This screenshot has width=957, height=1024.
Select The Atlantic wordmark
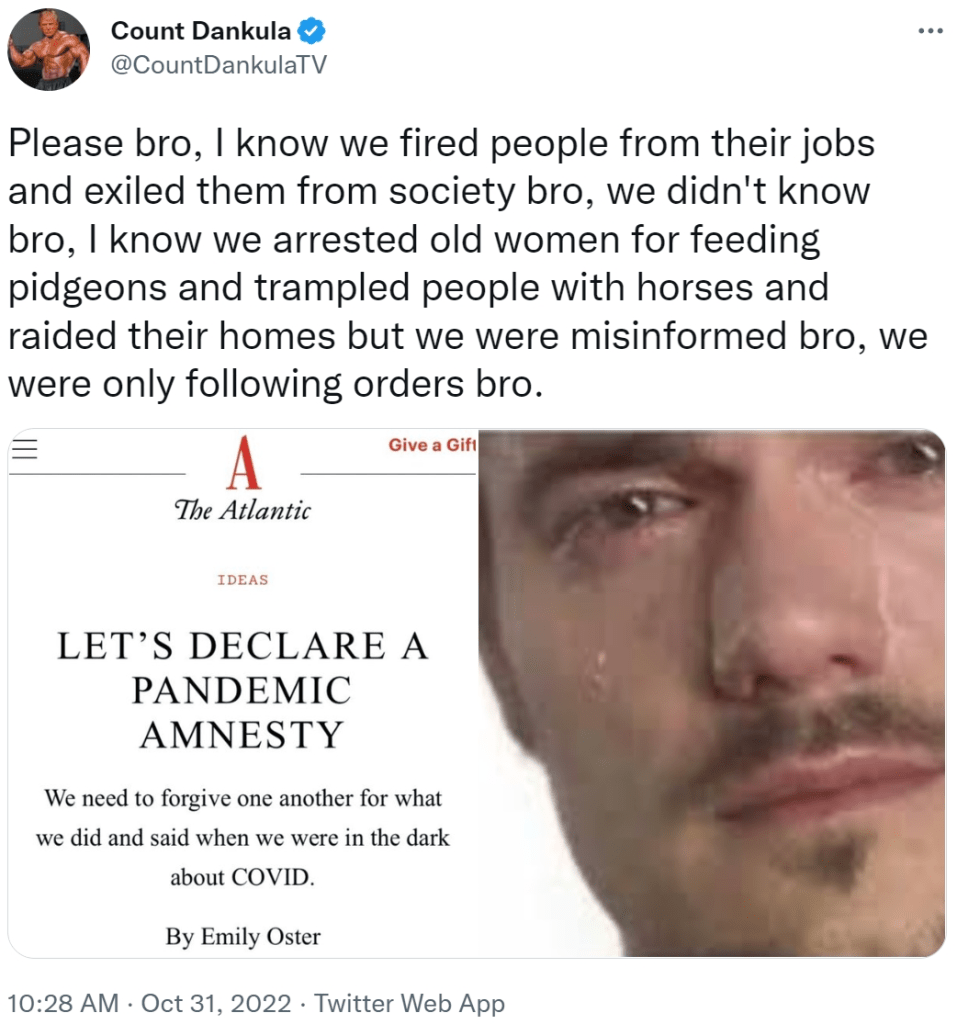click(x=242, y=510)
